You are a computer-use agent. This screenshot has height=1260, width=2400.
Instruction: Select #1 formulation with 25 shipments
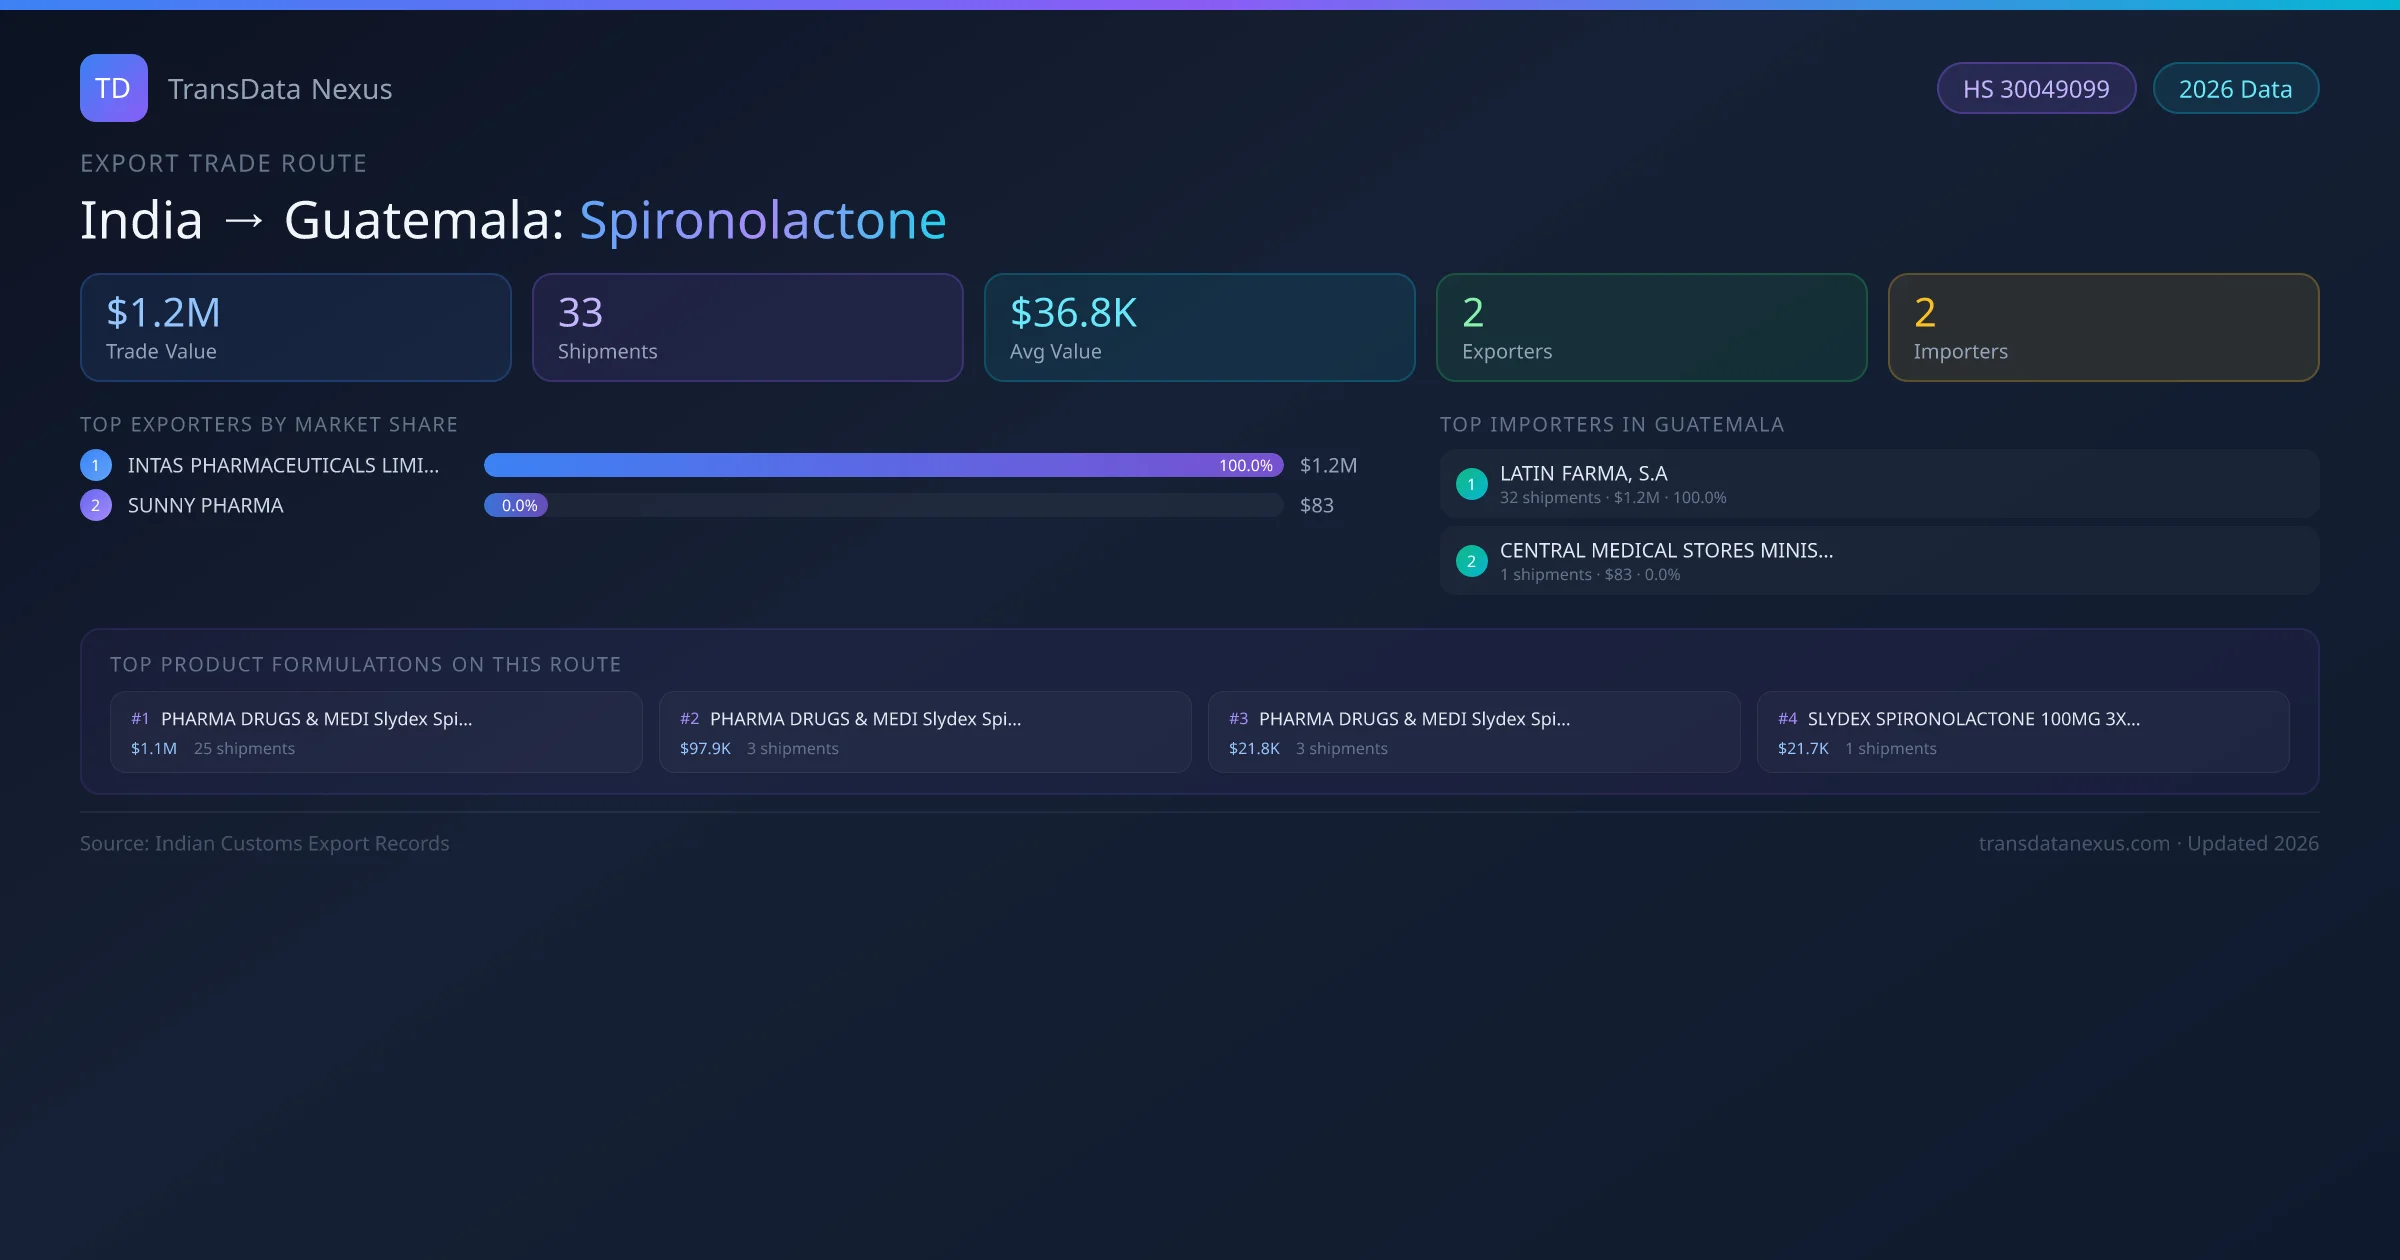(x=375, y=732)
